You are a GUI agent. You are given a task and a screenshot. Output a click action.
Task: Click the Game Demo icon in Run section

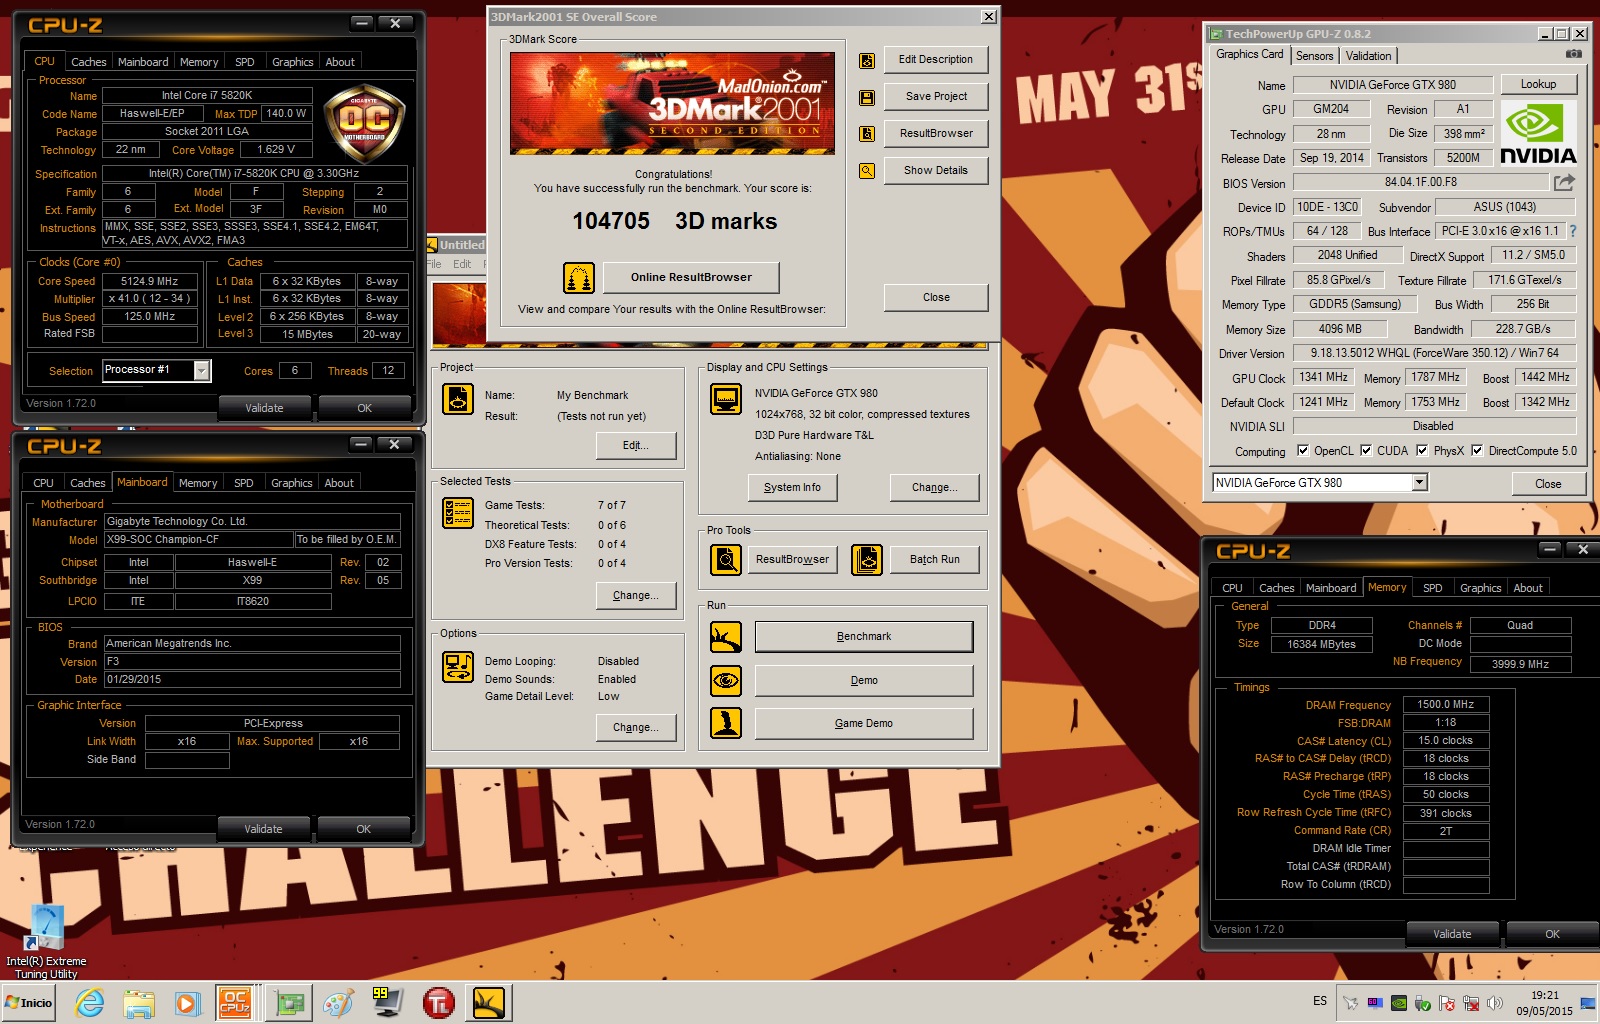(x=726, y=723)
